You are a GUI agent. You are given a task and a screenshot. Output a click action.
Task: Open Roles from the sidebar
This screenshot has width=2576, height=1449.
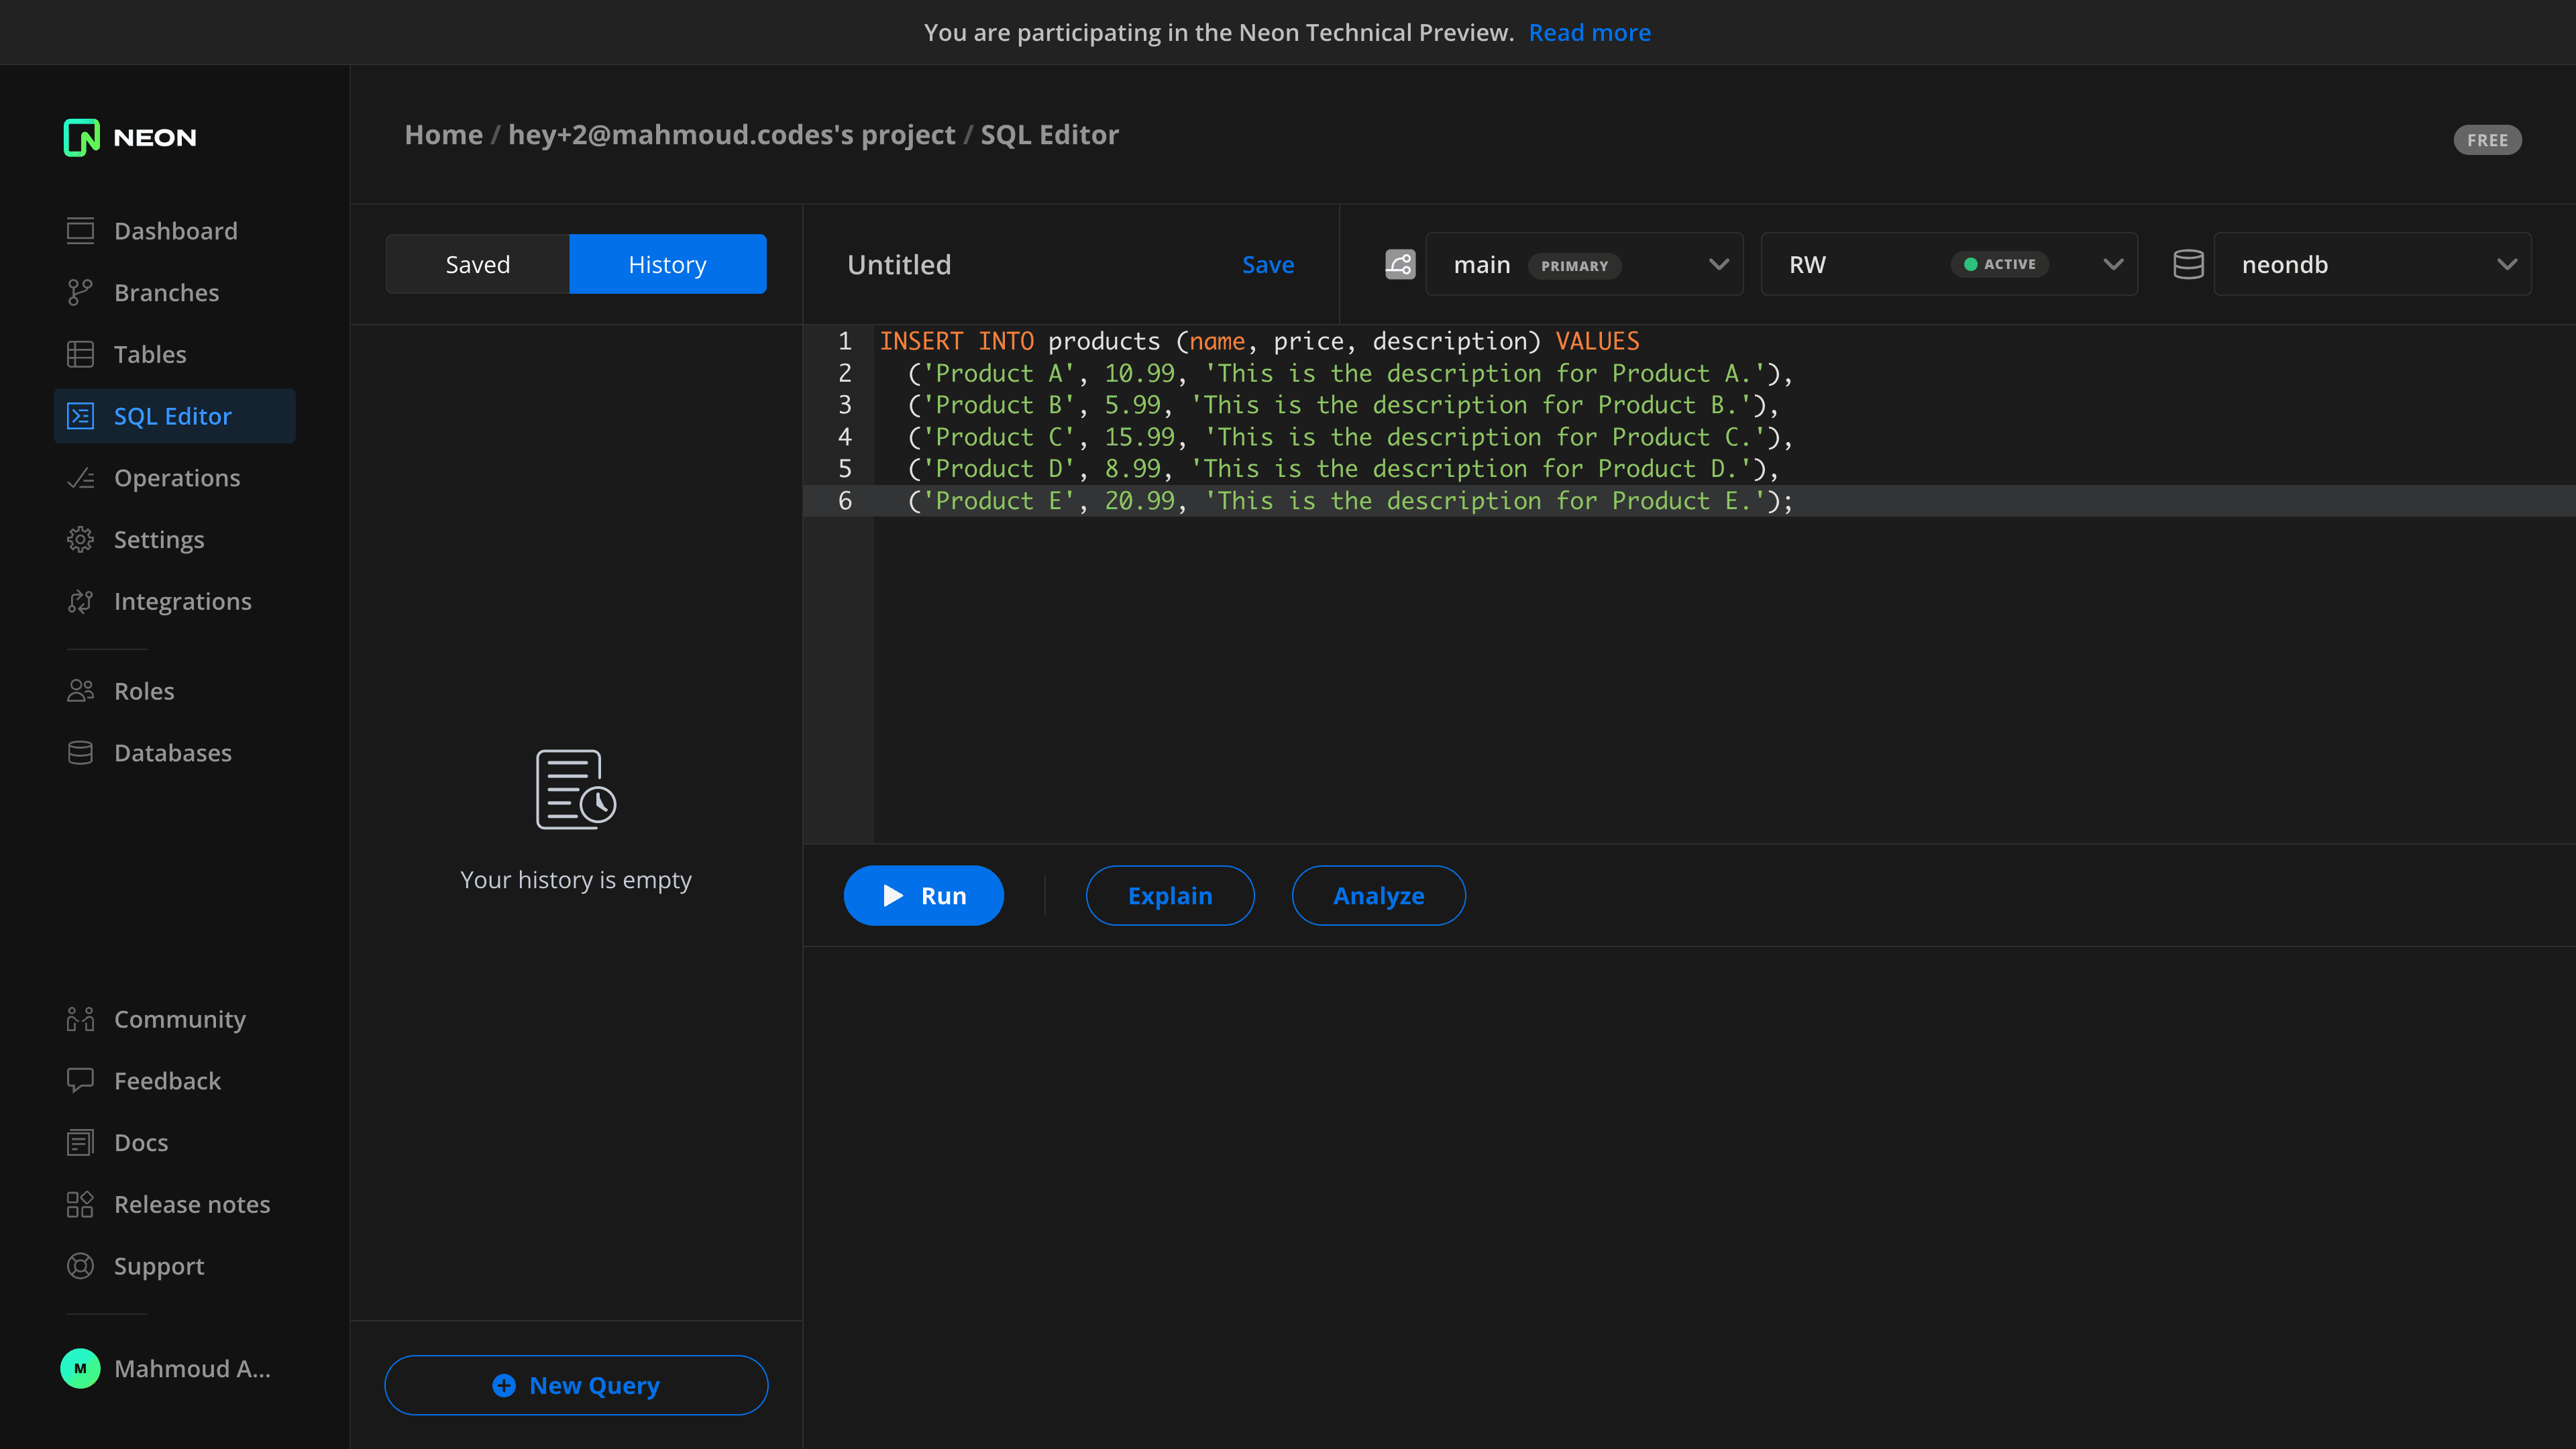[x=143, y=691]
